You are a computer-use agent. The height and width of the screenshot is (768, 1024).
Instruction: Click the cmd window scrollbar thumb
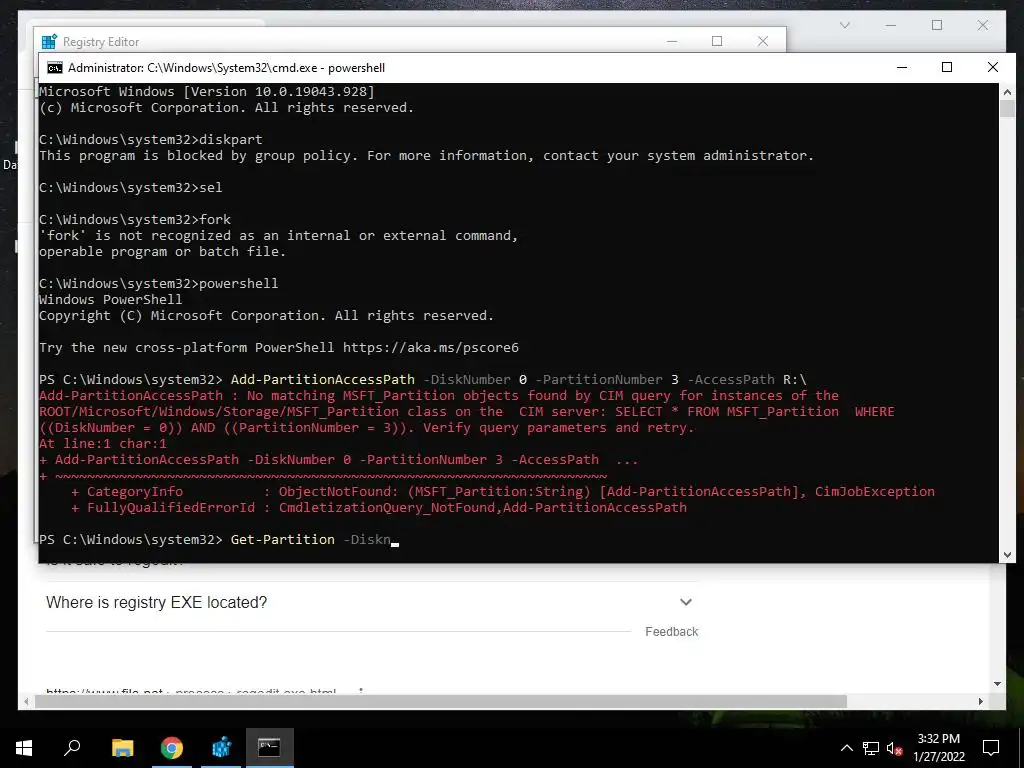click(1007, 108)
